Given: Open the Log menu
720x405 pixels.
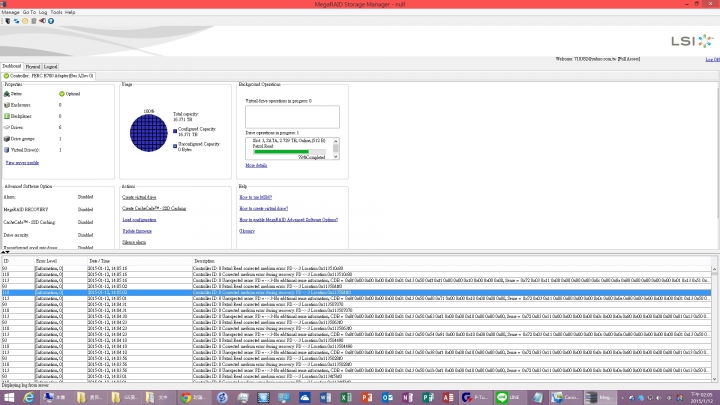Looking at the screenshot, I should point(43,12).
